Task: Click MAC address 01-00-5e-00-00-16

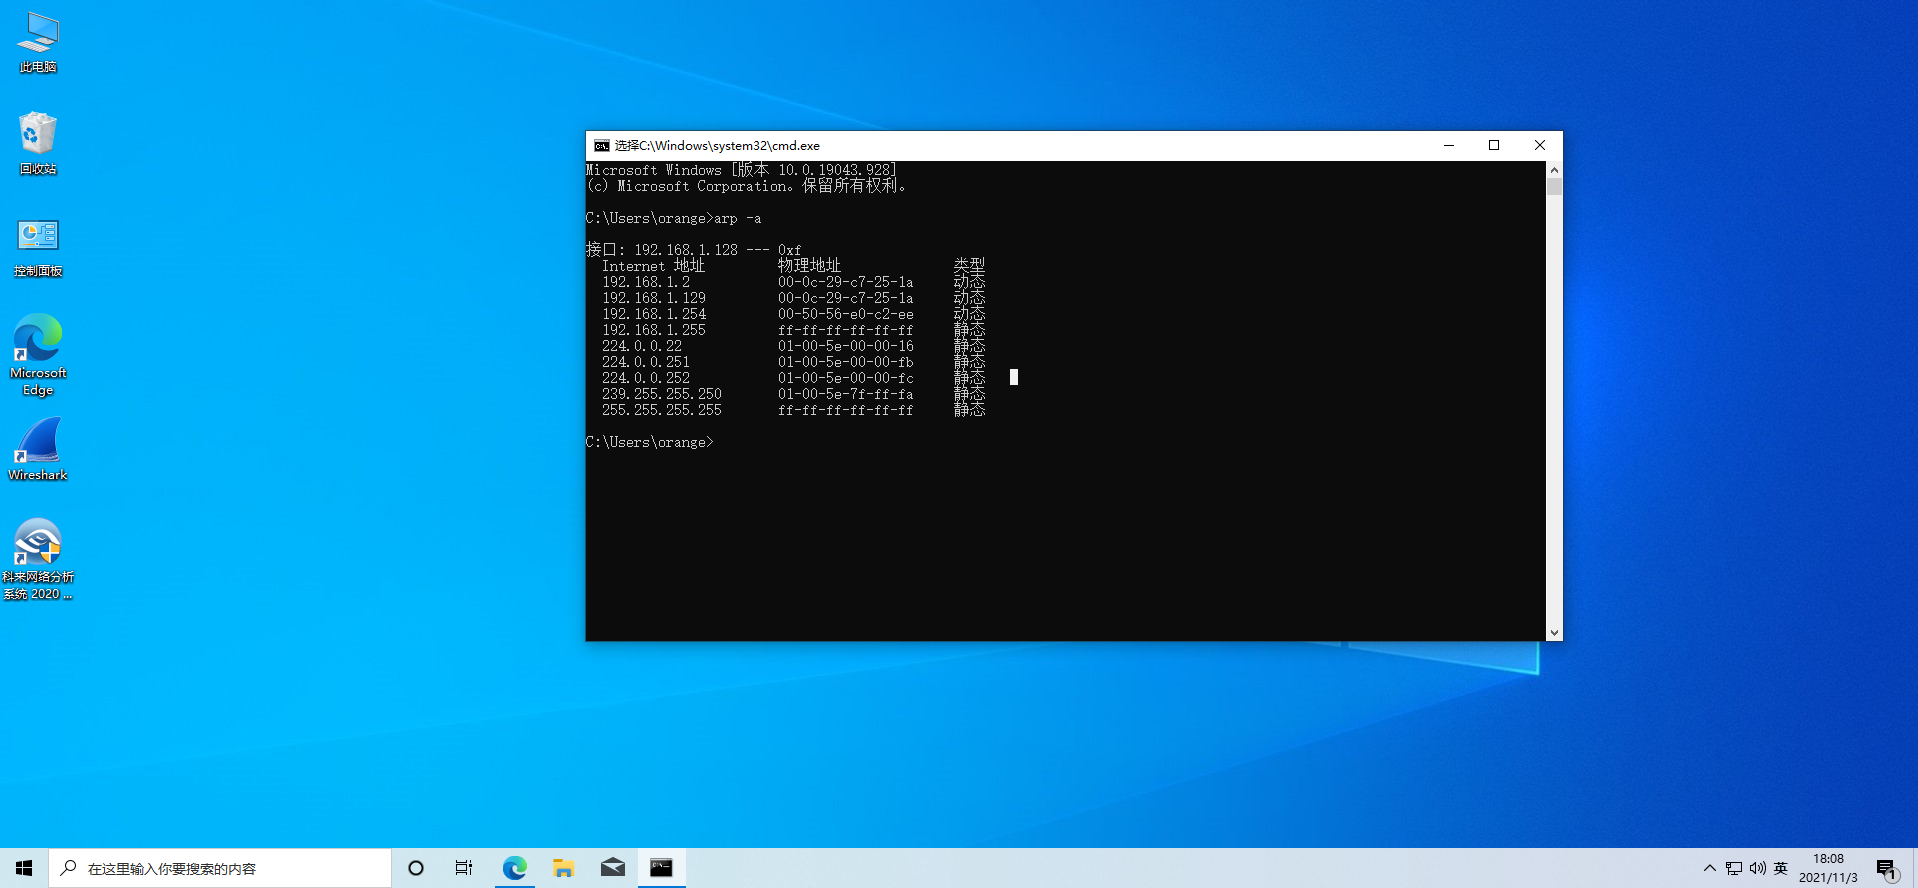Action: [846, 346]
